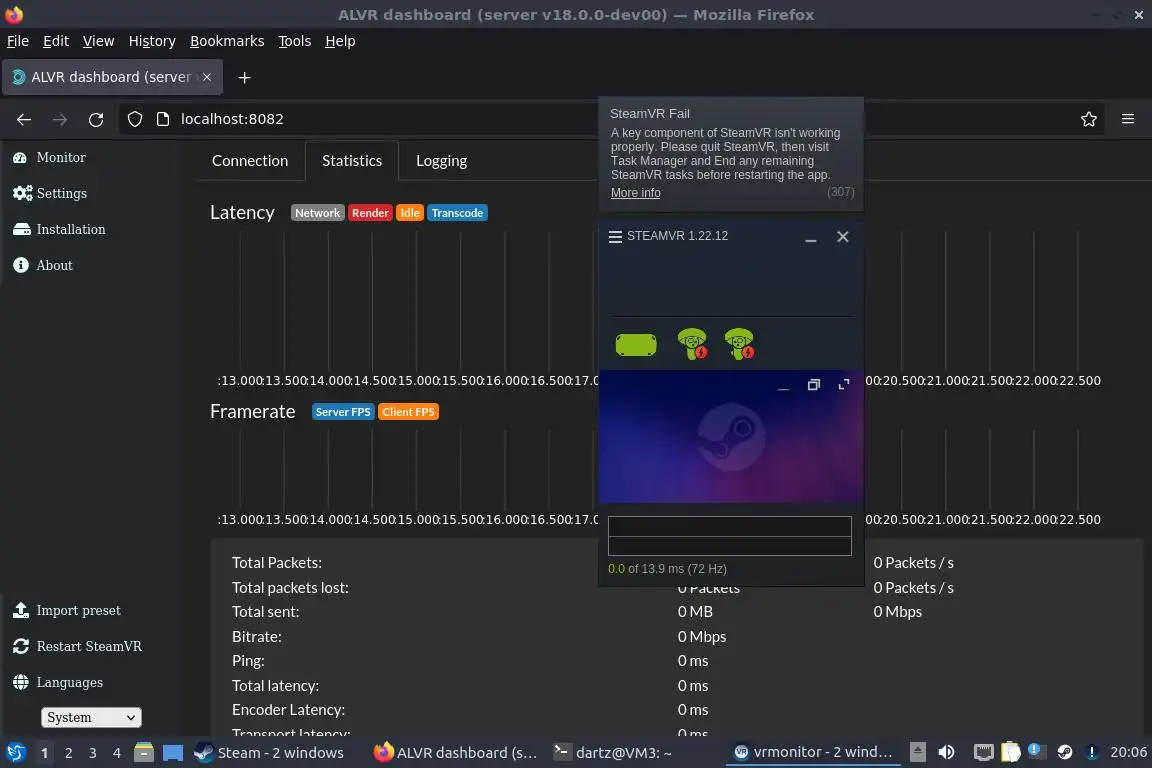The image size is (1152, 768).
Task: Switch to workspace 2
Action: (x=68, y=753)
